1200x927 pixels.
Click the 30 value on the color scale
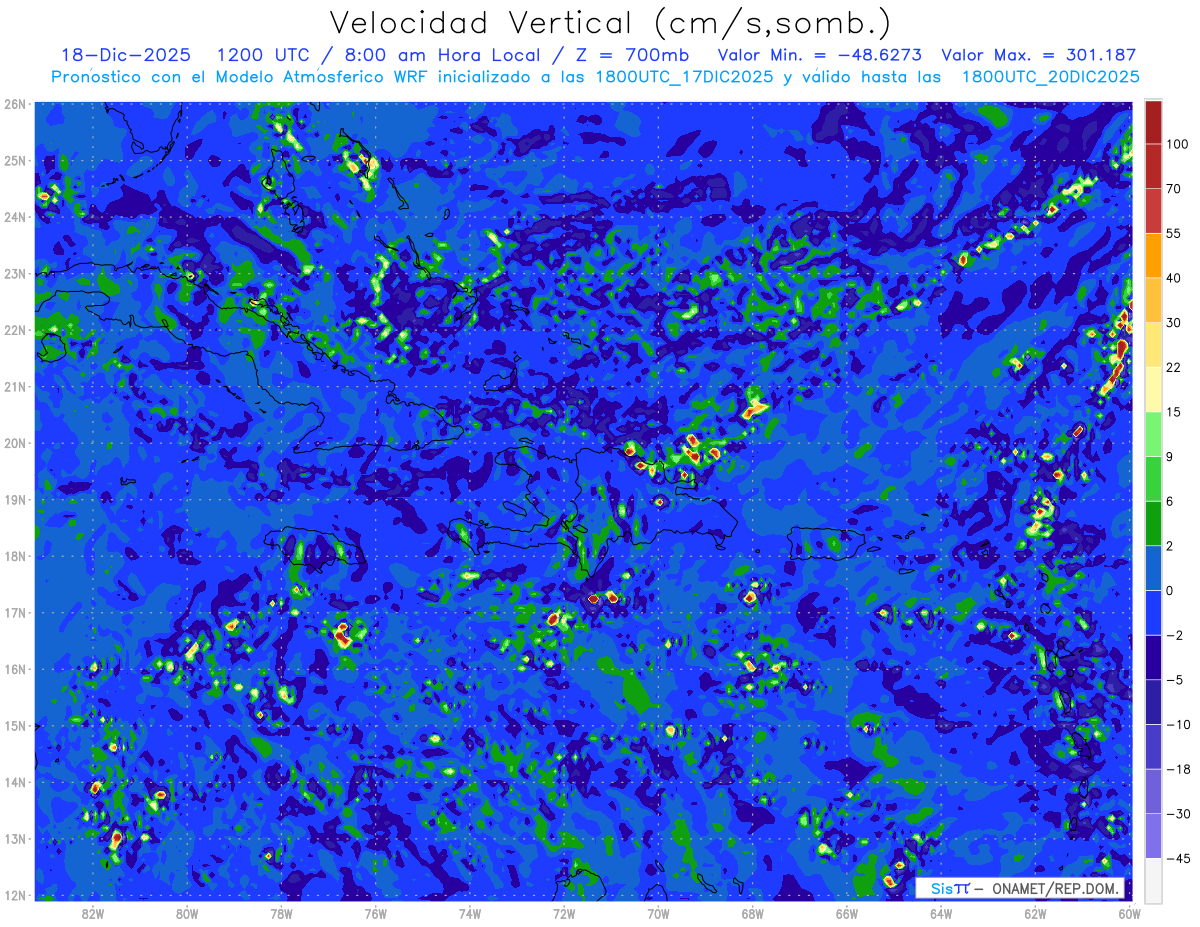[1174, 322]
